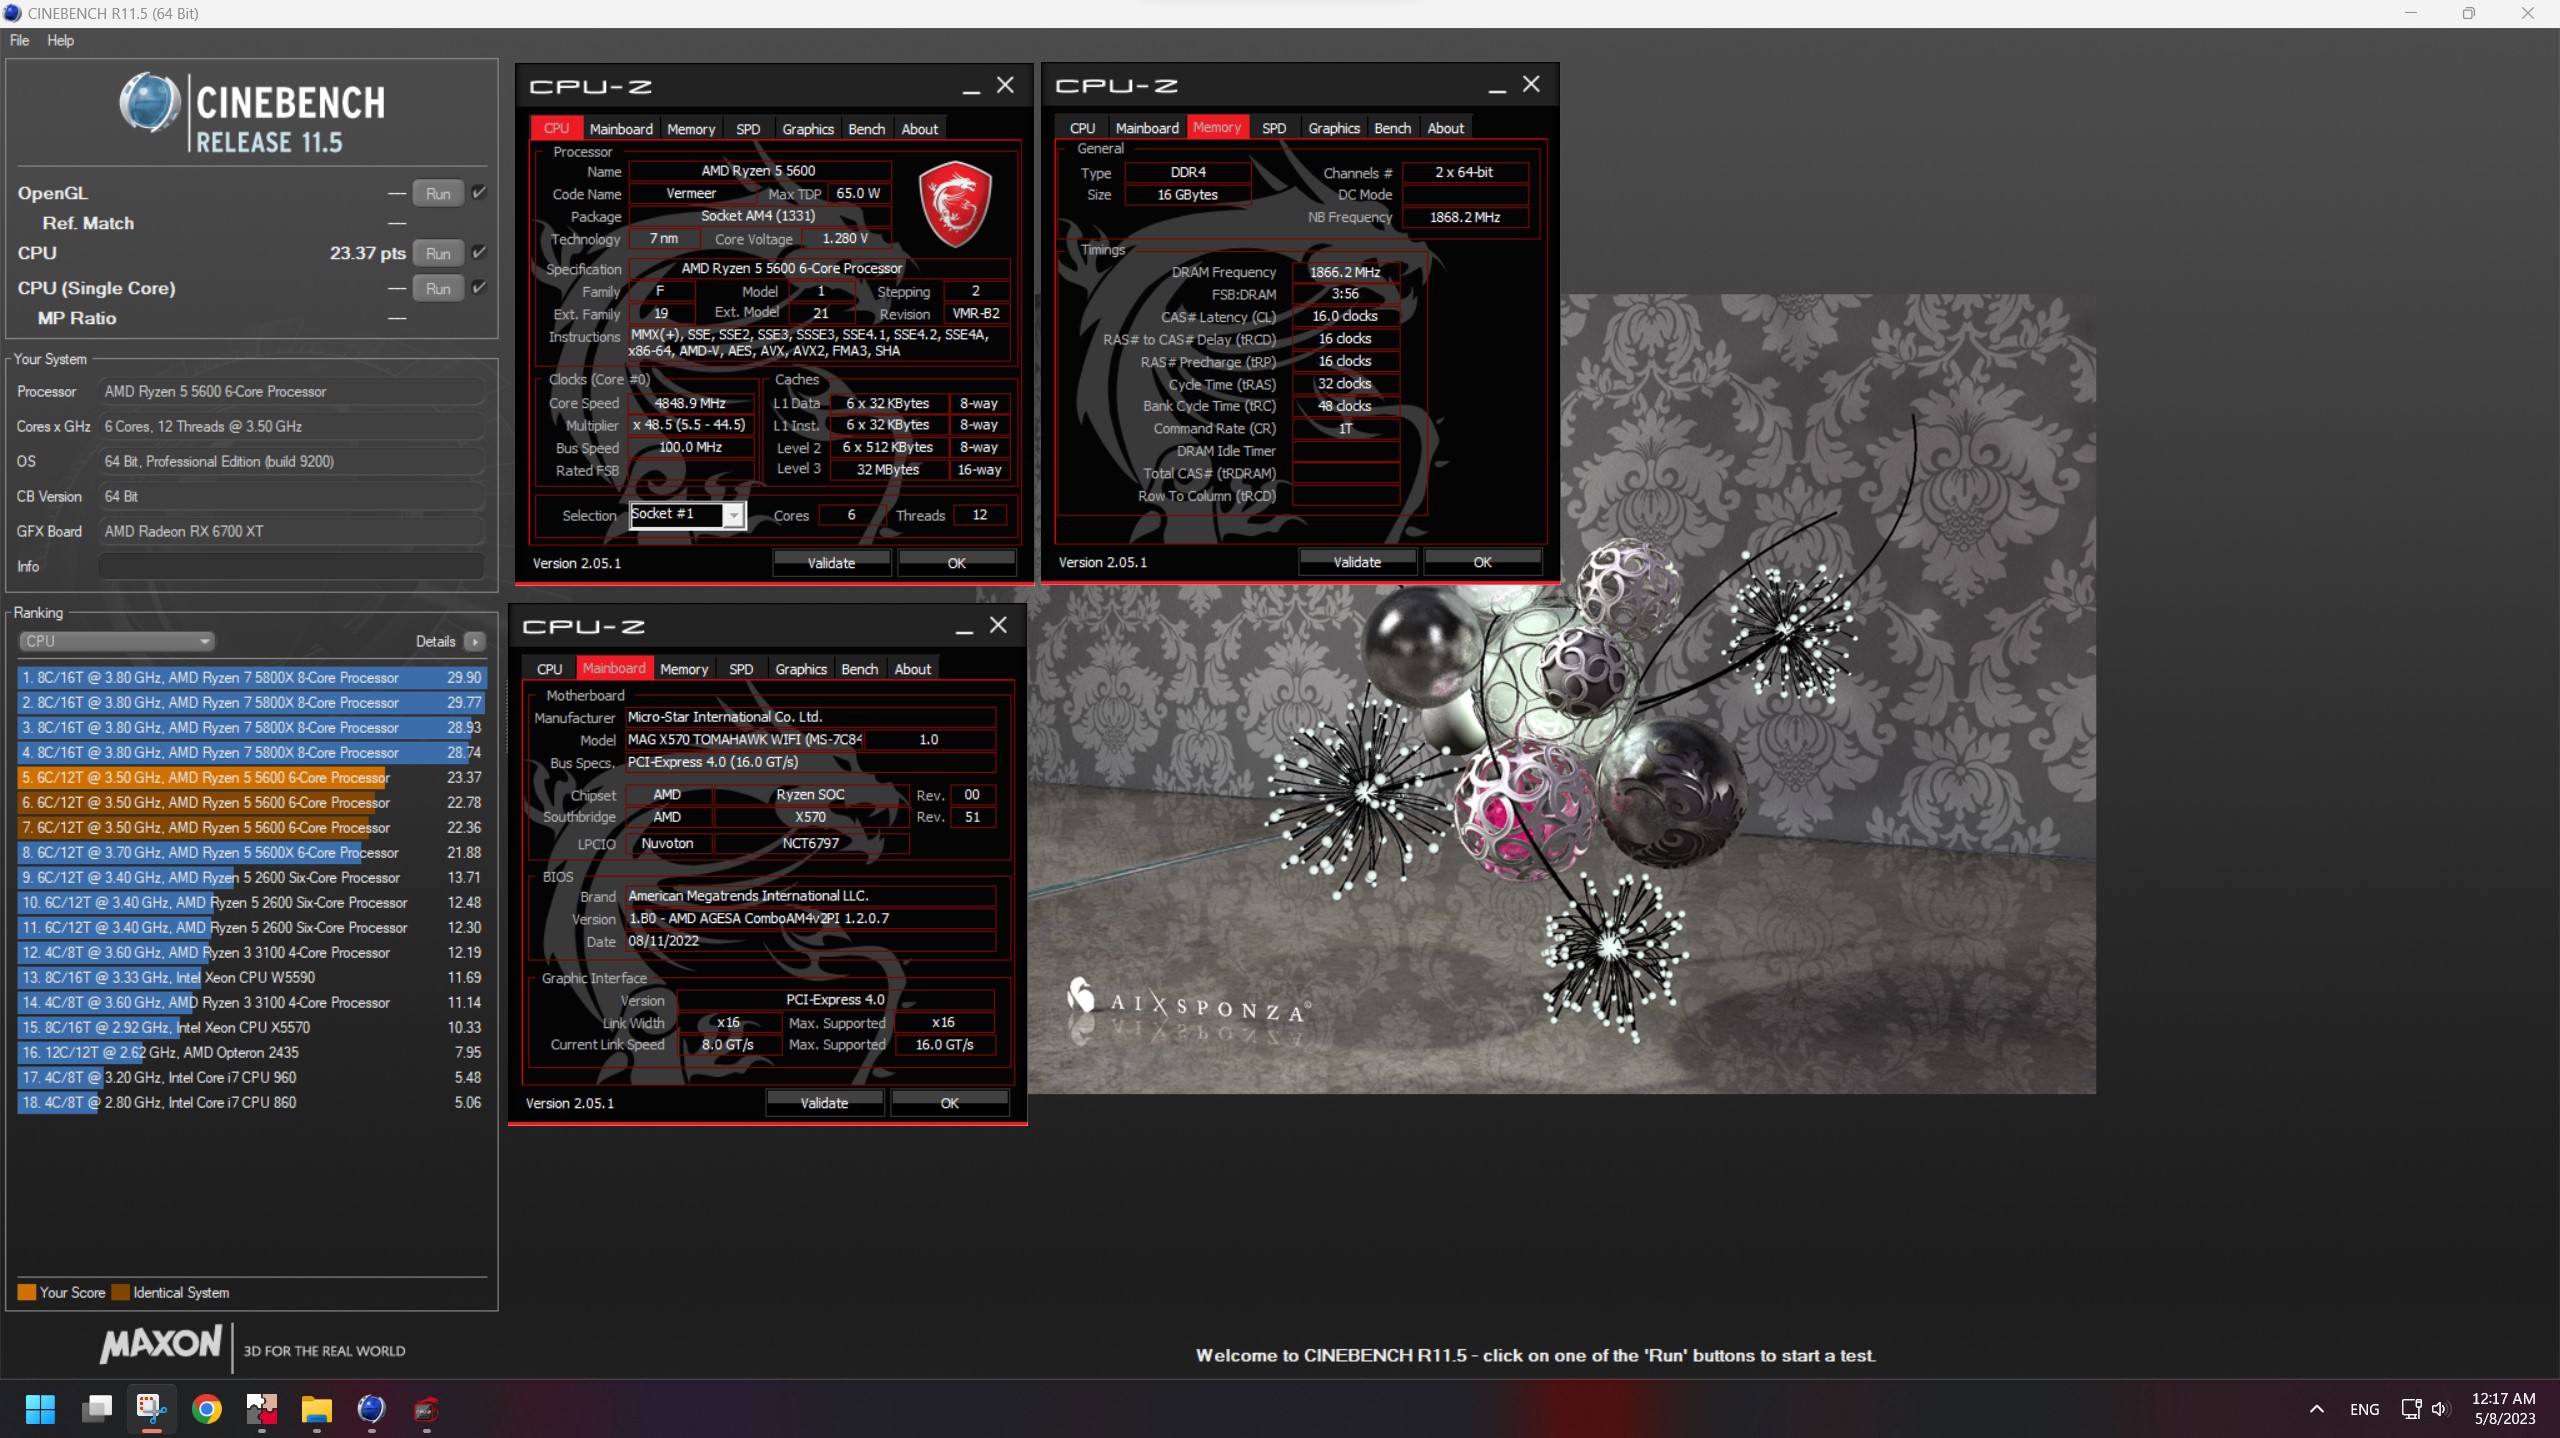Open SPD tab in top-left CPU-Z

748,129
